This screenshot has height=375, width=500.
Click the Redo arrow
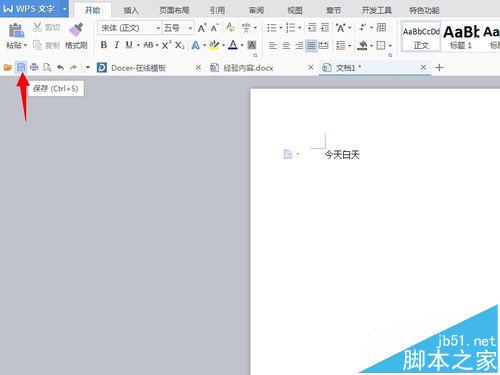73,68
